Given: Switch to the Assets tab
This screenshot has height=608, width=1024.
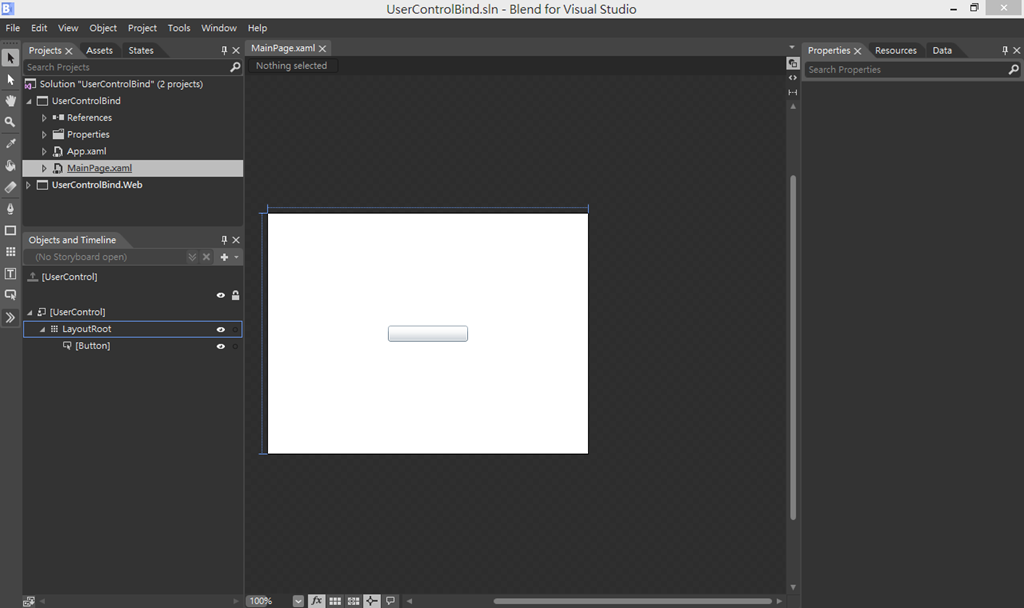Looking at the screenshot, I should pos(99,50).
